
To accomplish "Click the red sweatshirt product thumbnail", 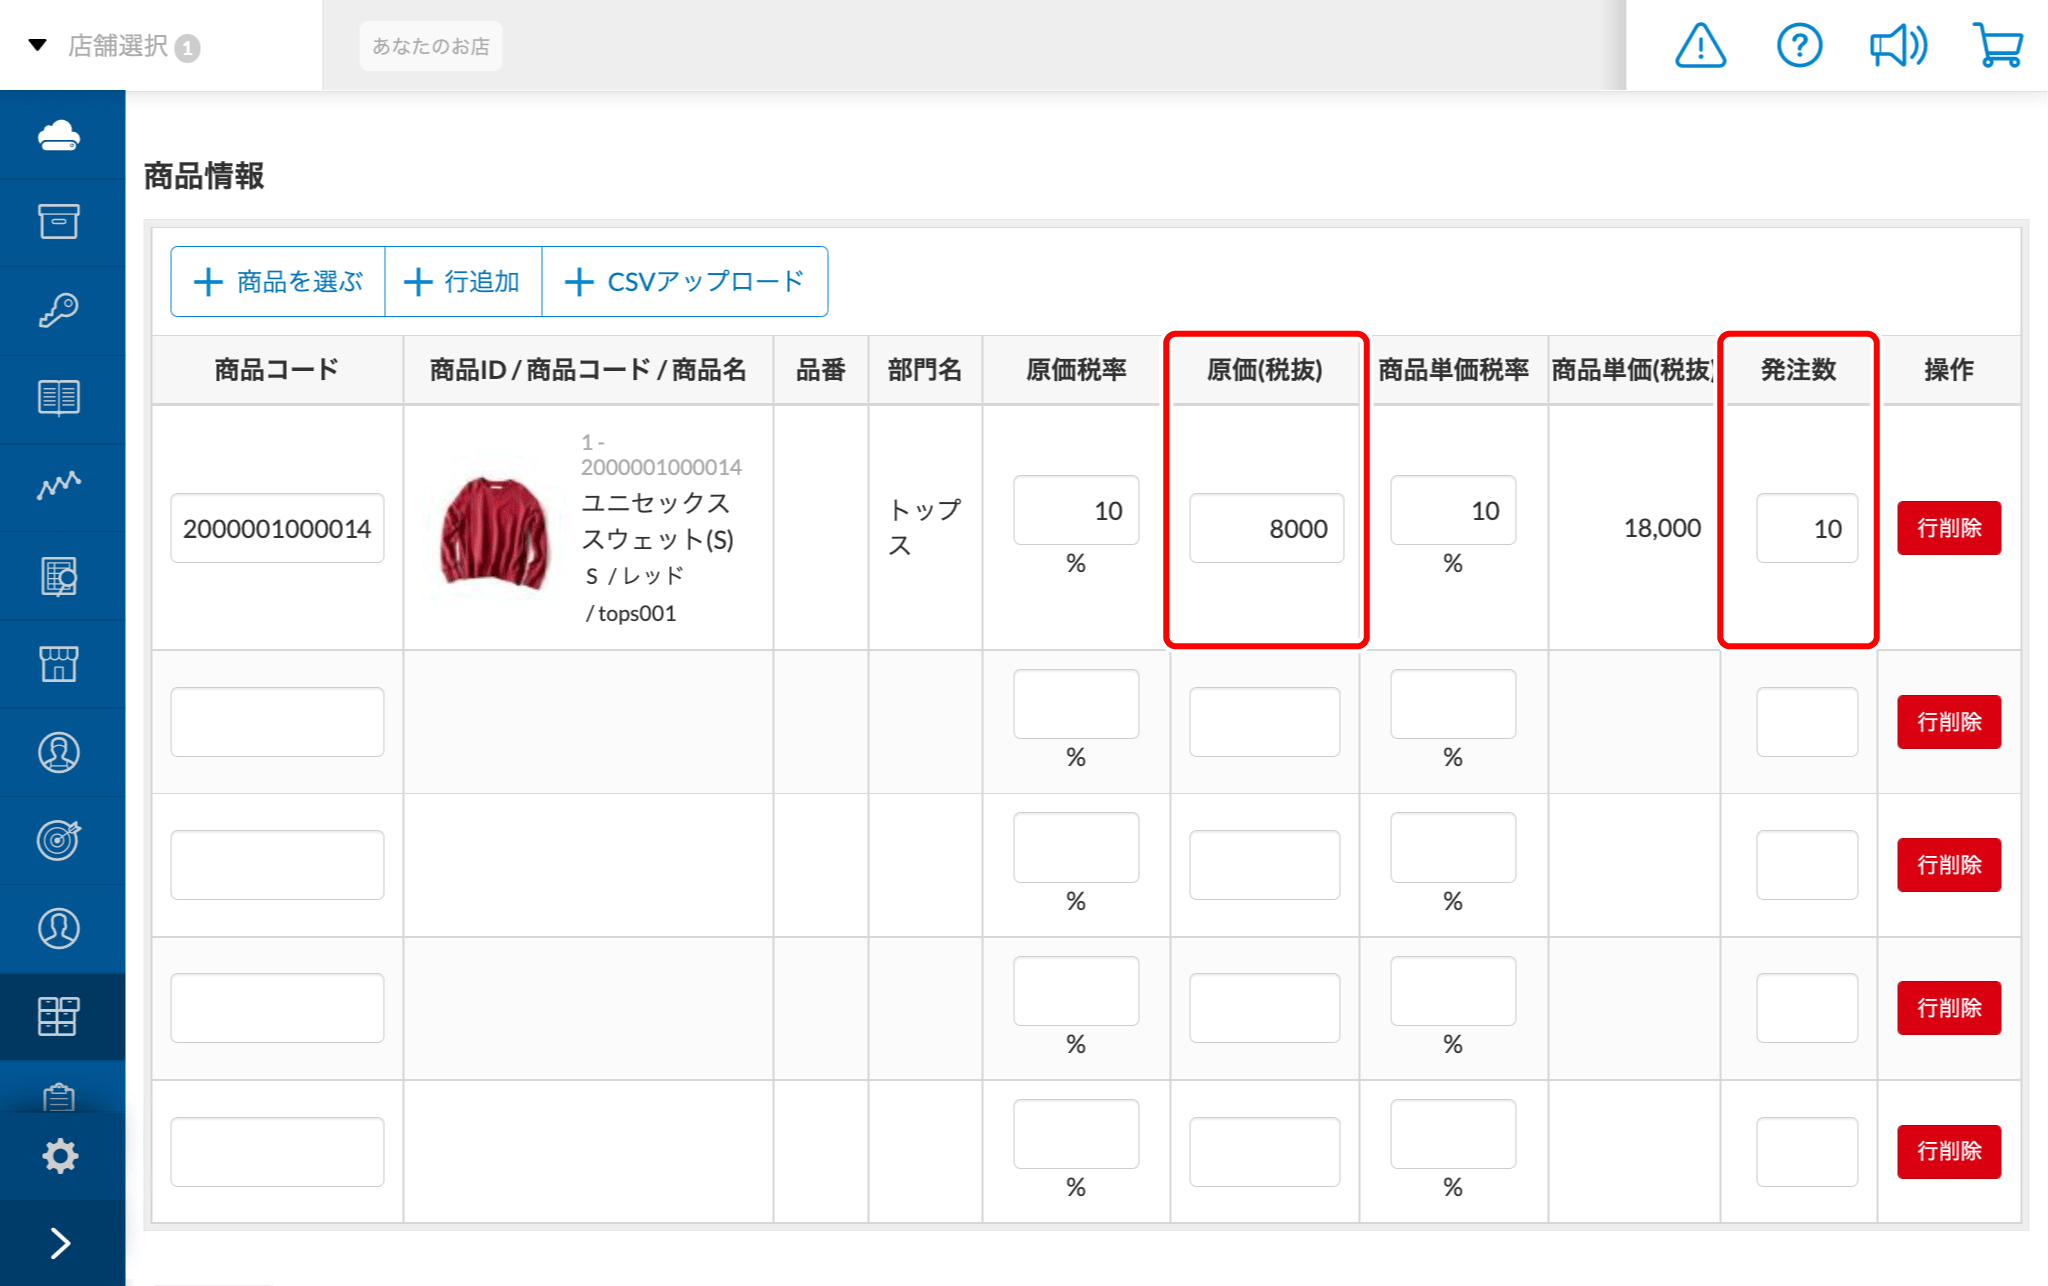I will click(494, 533).
